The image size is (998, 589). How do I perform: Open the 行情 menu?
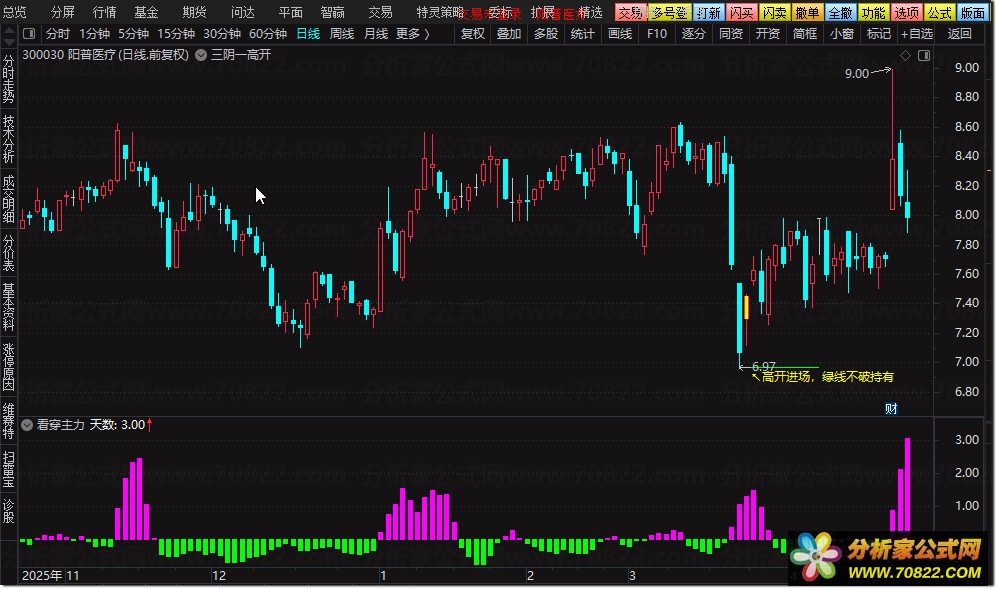coord(104,12)
